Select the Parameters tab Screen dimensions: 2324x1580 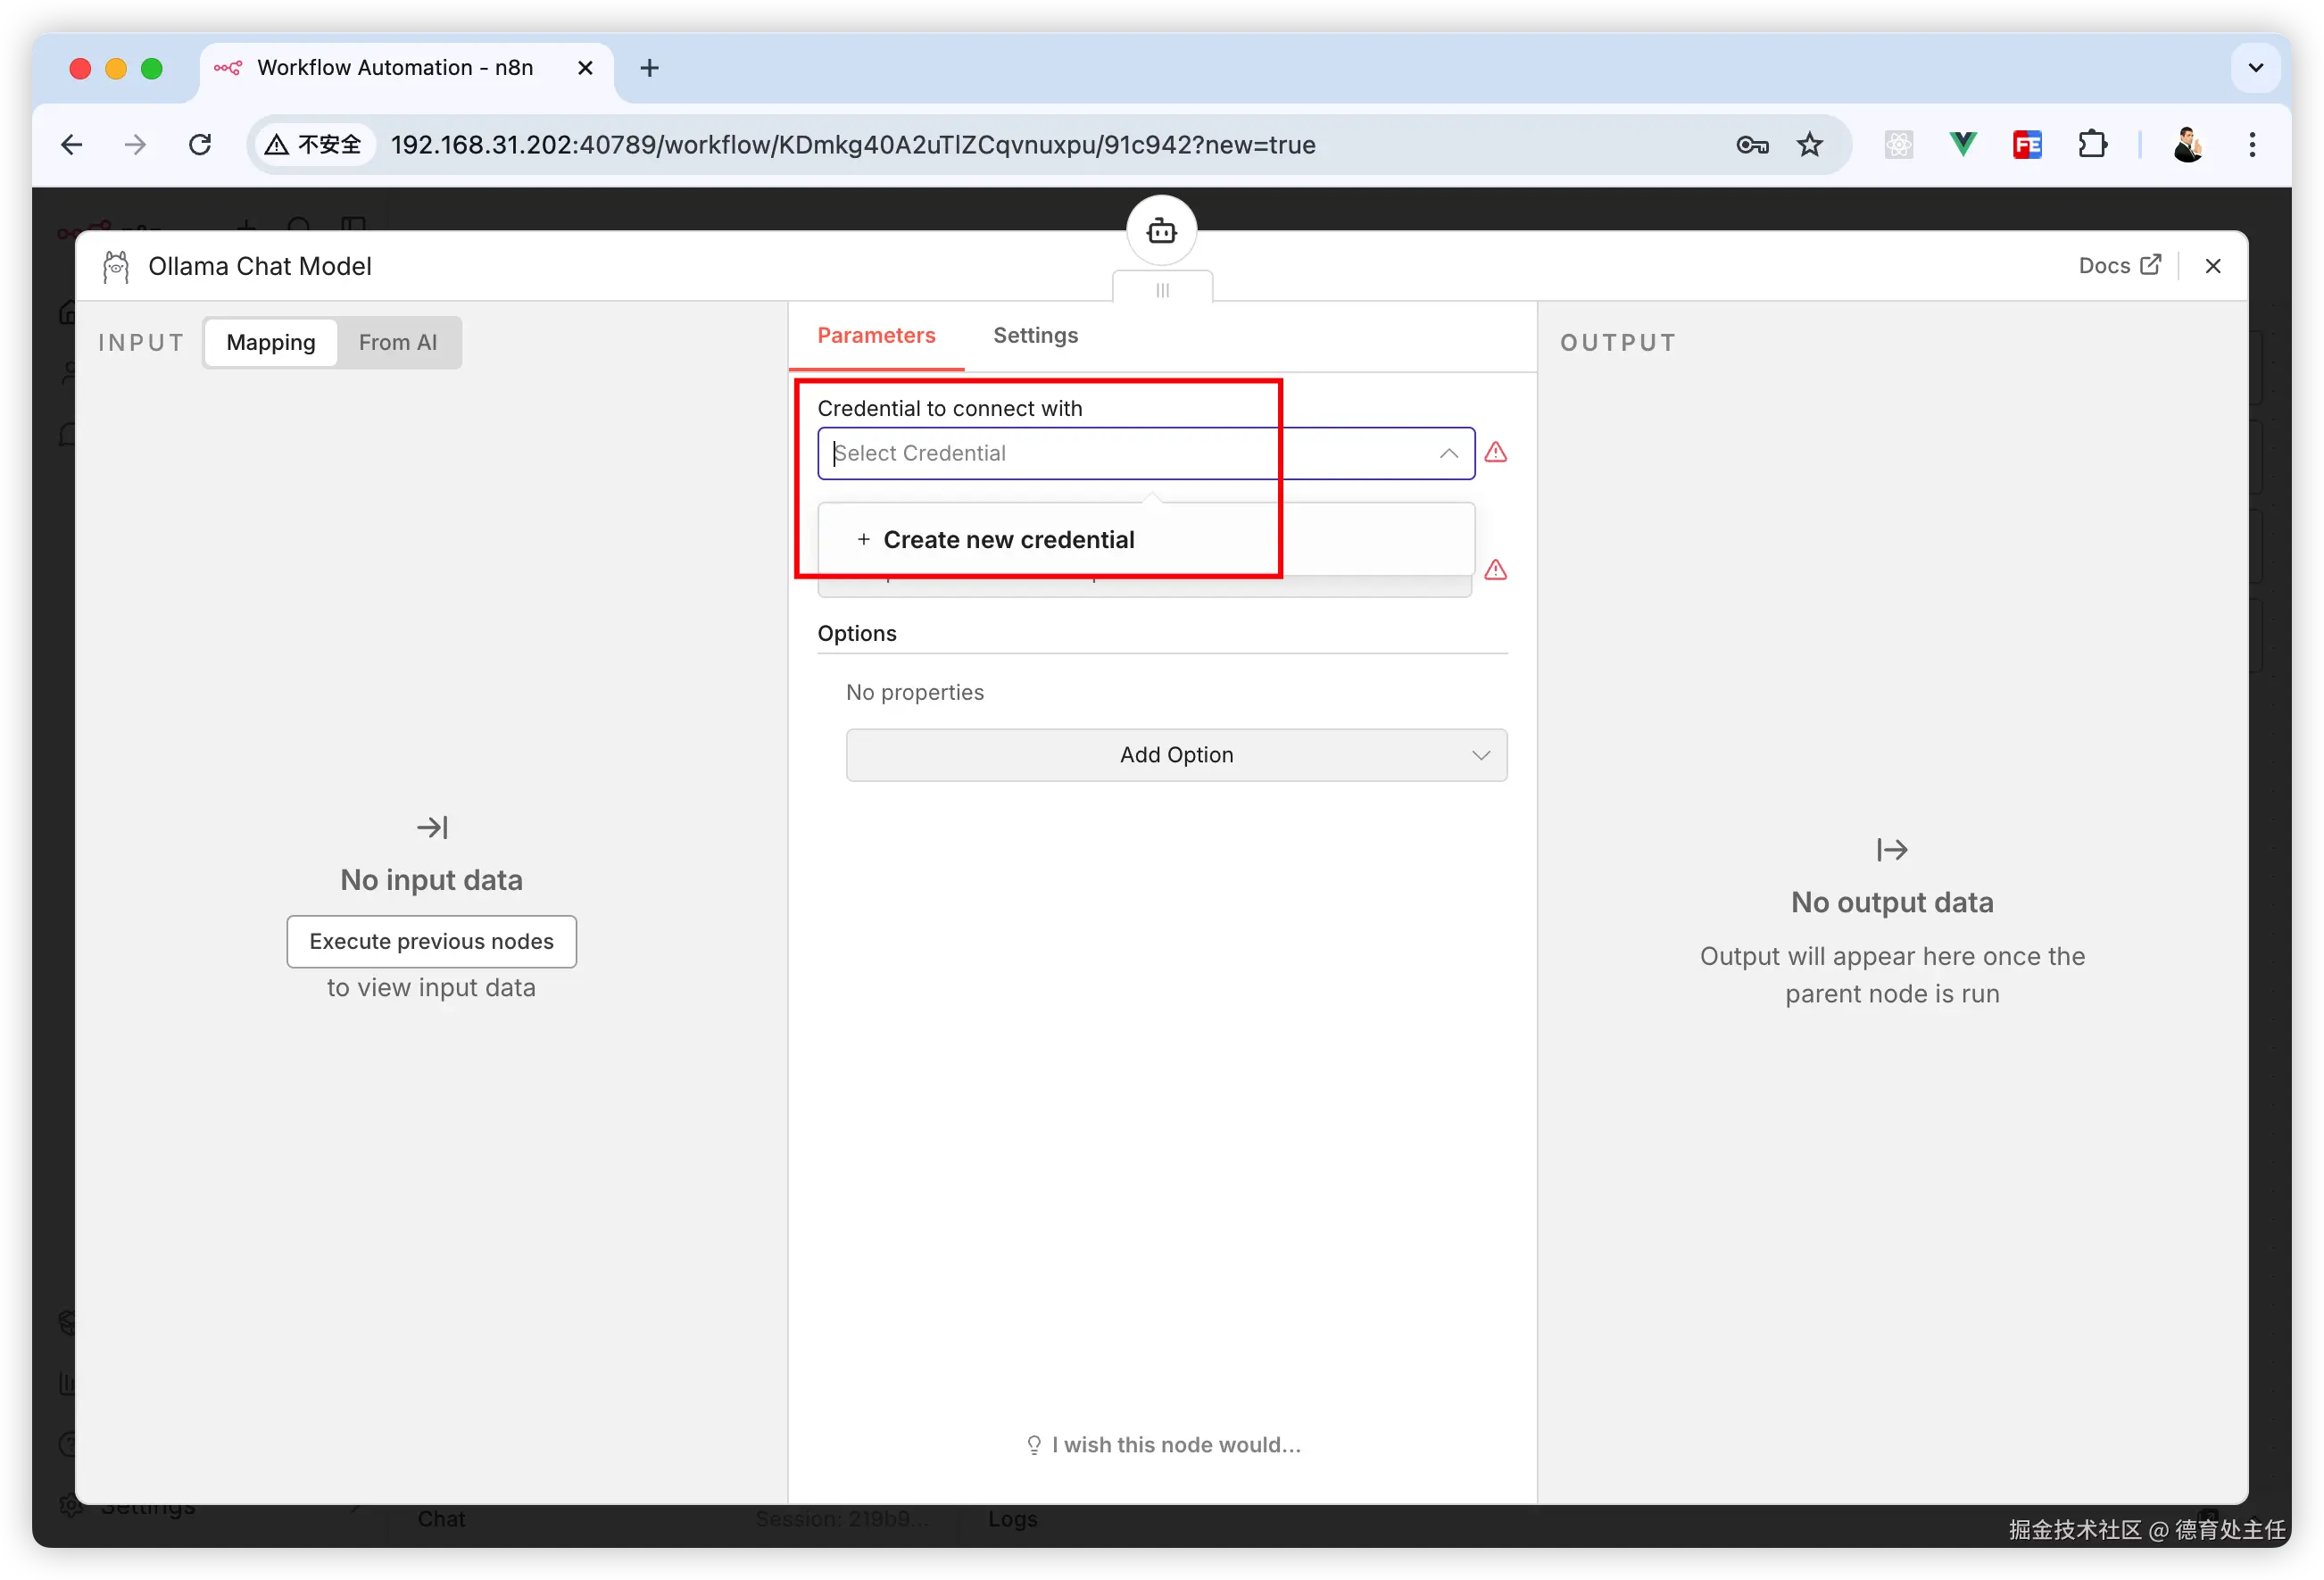[876, 336]
